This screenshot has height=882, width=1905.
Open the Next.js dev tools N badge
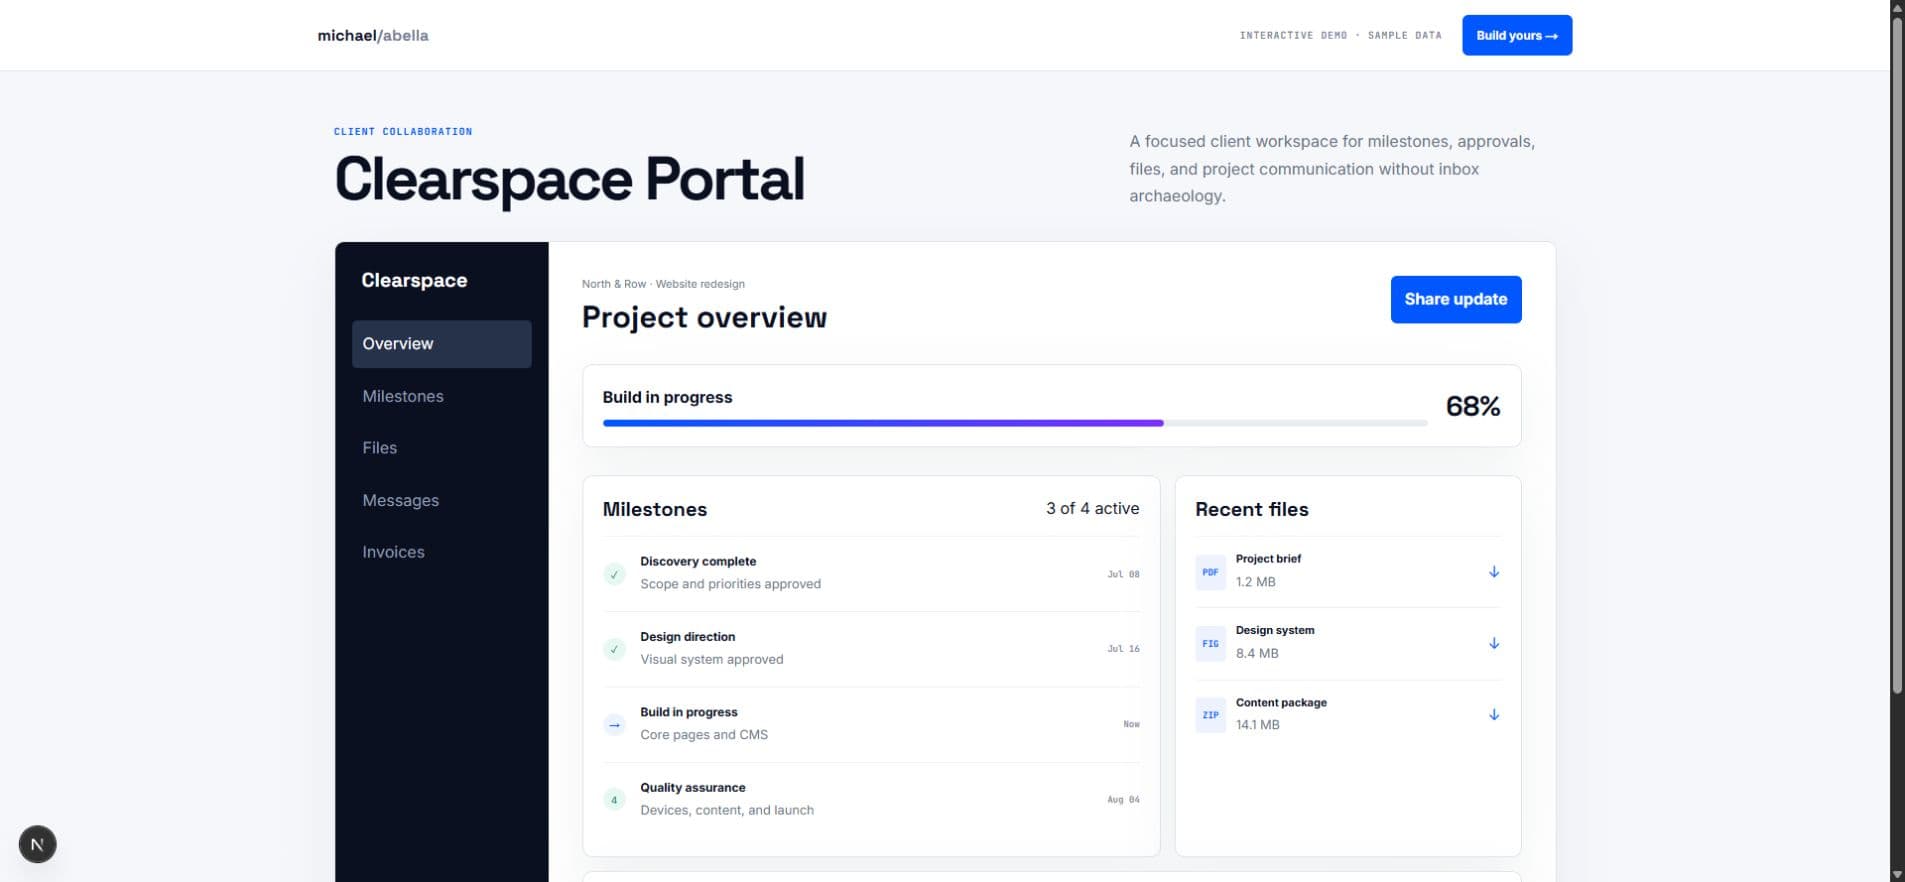[x=37, y=844]
